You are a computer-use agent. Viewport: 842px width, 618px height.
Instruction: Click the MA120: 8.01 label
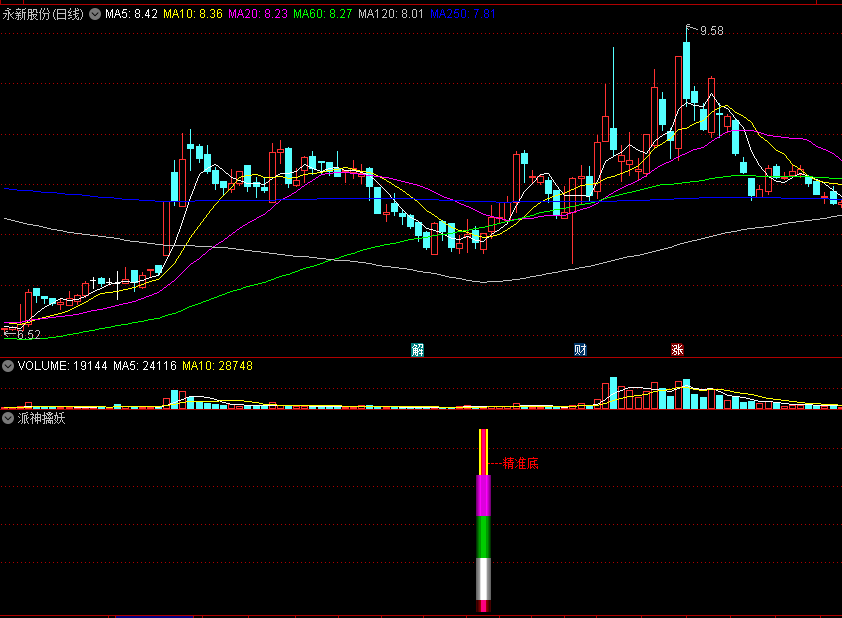(x=391, y=14)
